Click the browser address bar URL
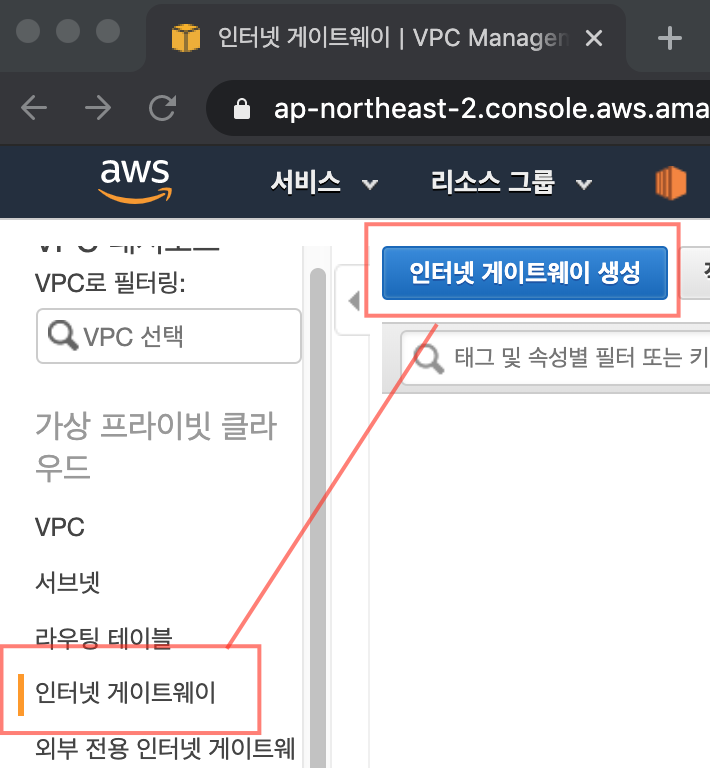The image size is (710, 768). coord(491,109)
